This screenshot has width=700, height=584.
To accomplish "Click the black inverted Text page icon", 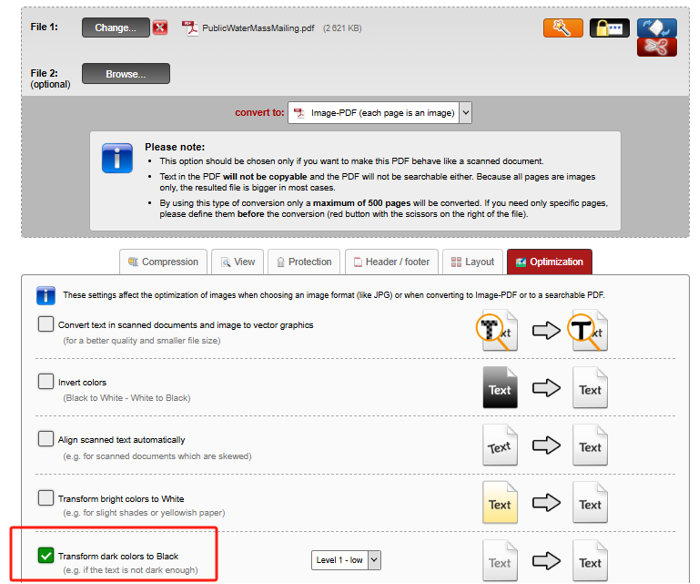I will pyautogui.click(x=500, y=388).
